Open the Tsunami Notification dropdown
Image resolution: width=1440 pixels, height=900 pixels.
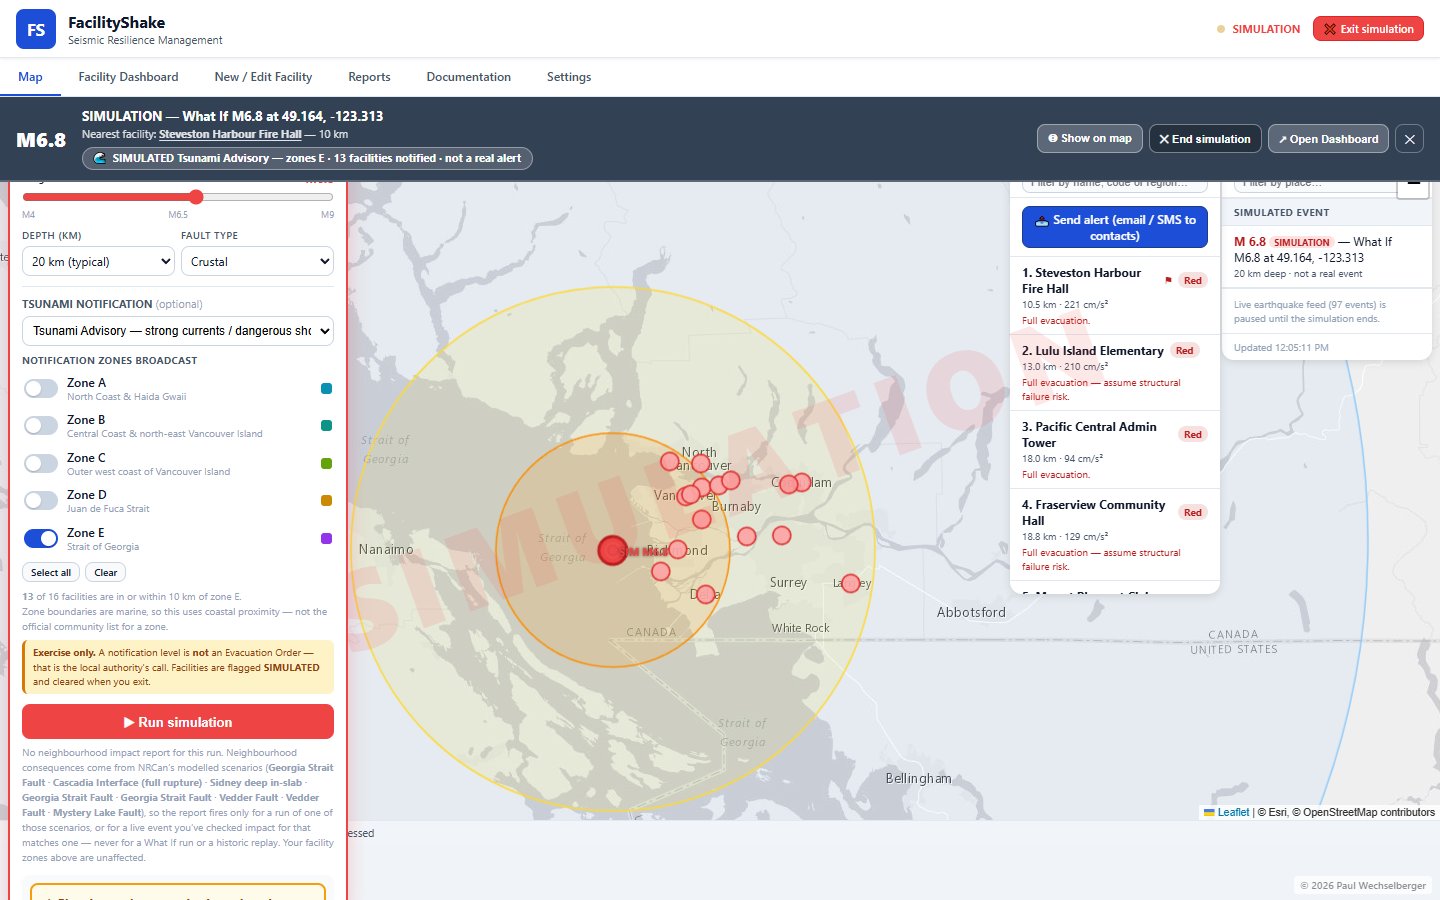point(178,331)
